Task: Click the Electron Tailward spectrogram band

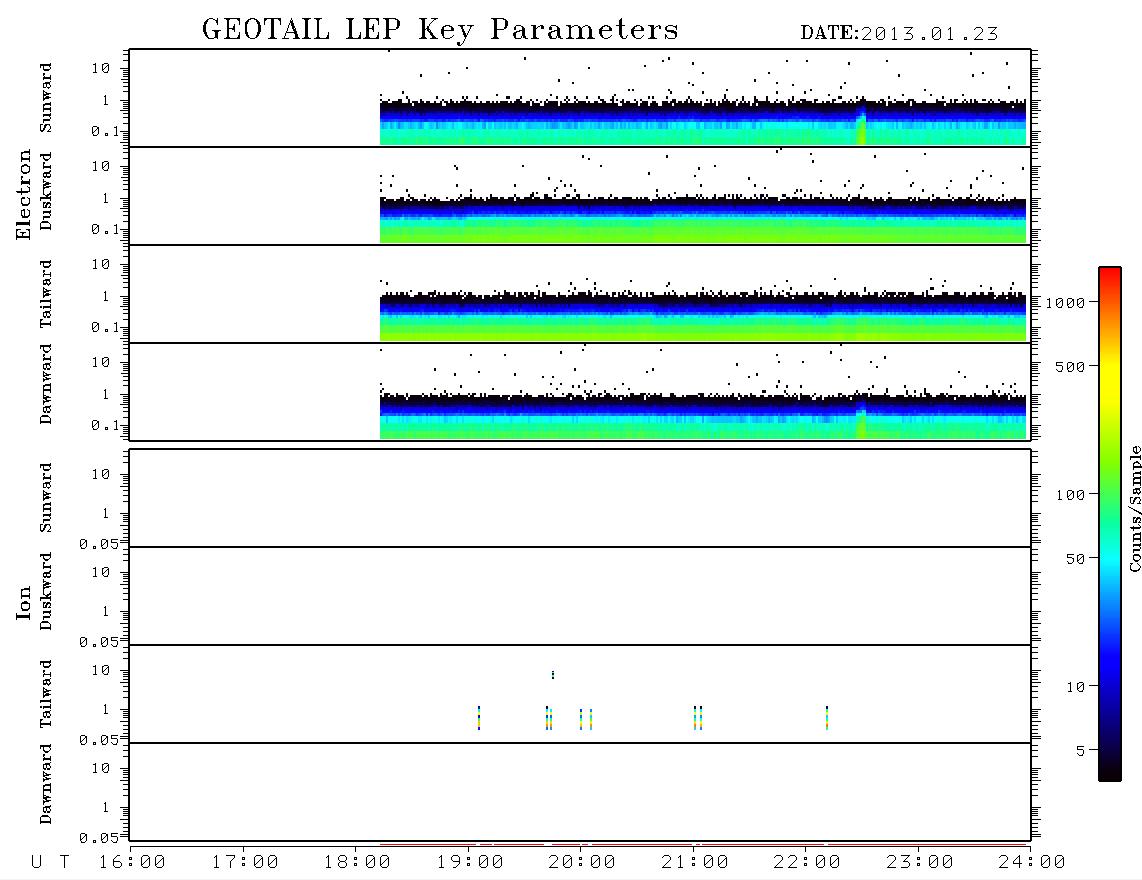Action: (x=703, y=317)
